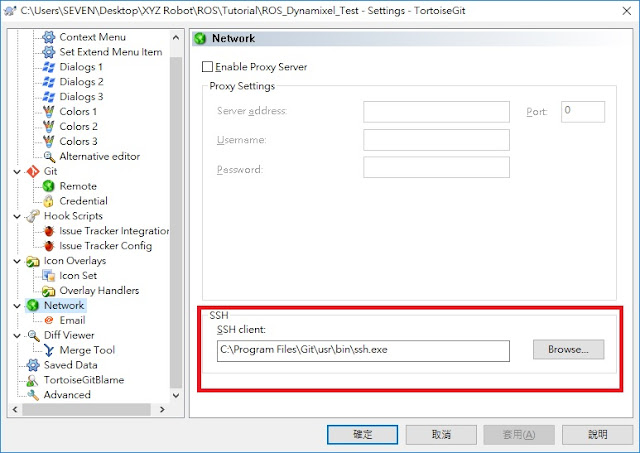Click the Server address field
The width and height of the screenshot is (640, 453).
[x=436, y=112]
